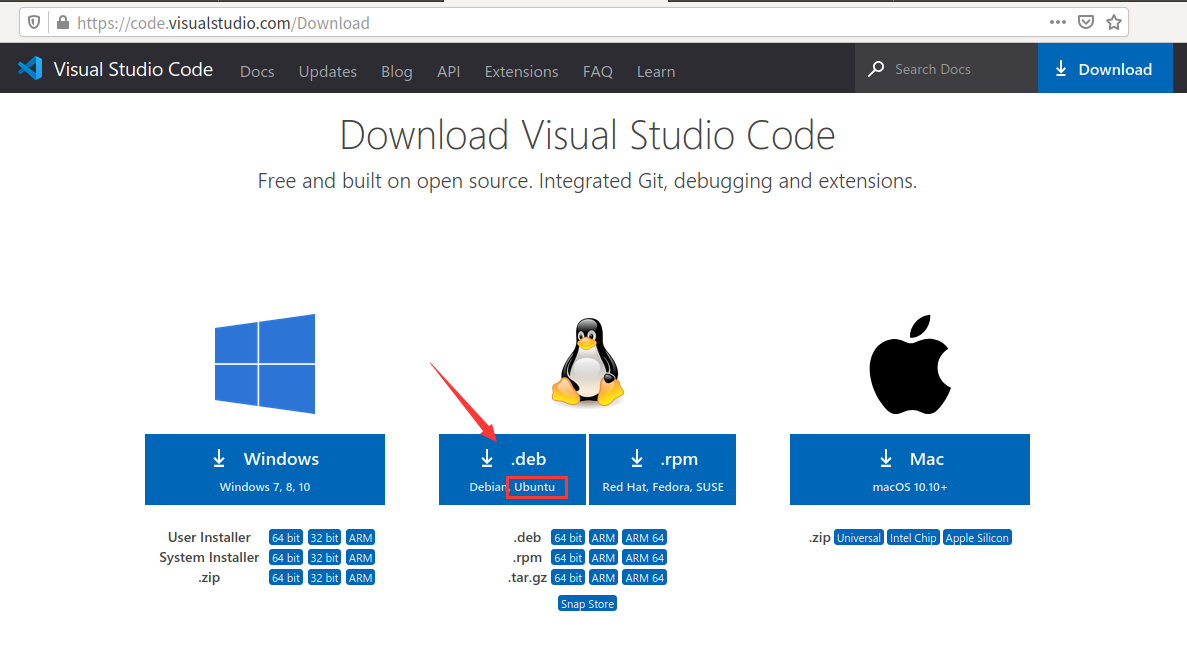Click the blue Download button in header

1105,68
